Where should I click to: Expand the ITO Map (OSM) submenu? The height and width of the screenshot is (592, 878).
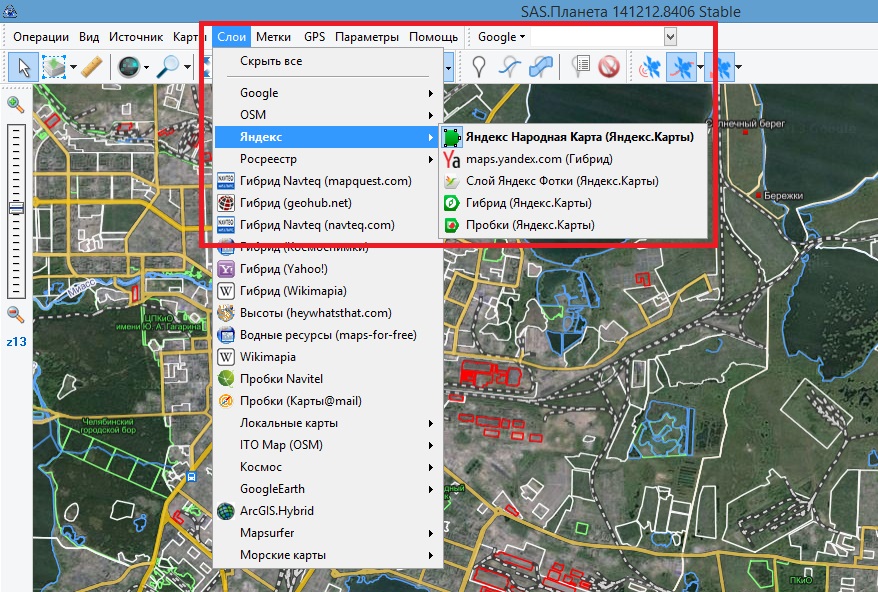click(328, 445)
